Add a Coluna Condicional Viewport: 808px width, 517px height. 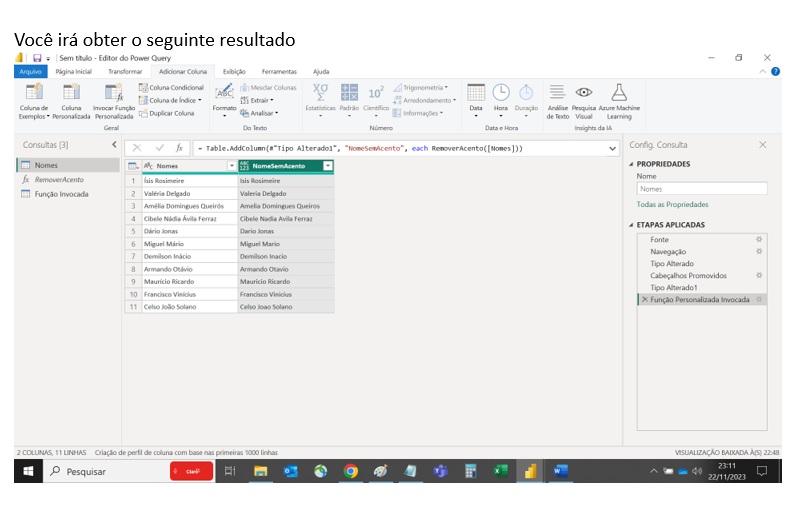(x=171, y=88)
